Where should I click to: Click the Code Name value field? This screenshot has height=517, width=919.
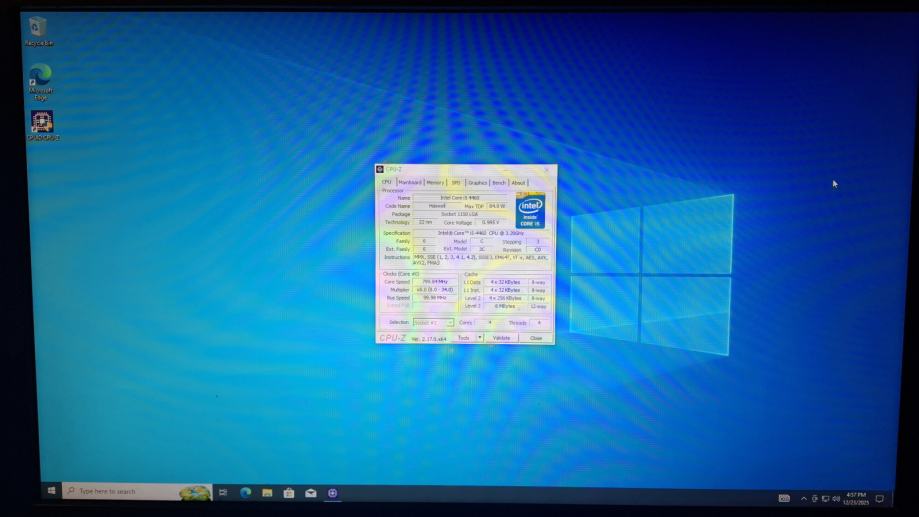[x=437, y=206]
